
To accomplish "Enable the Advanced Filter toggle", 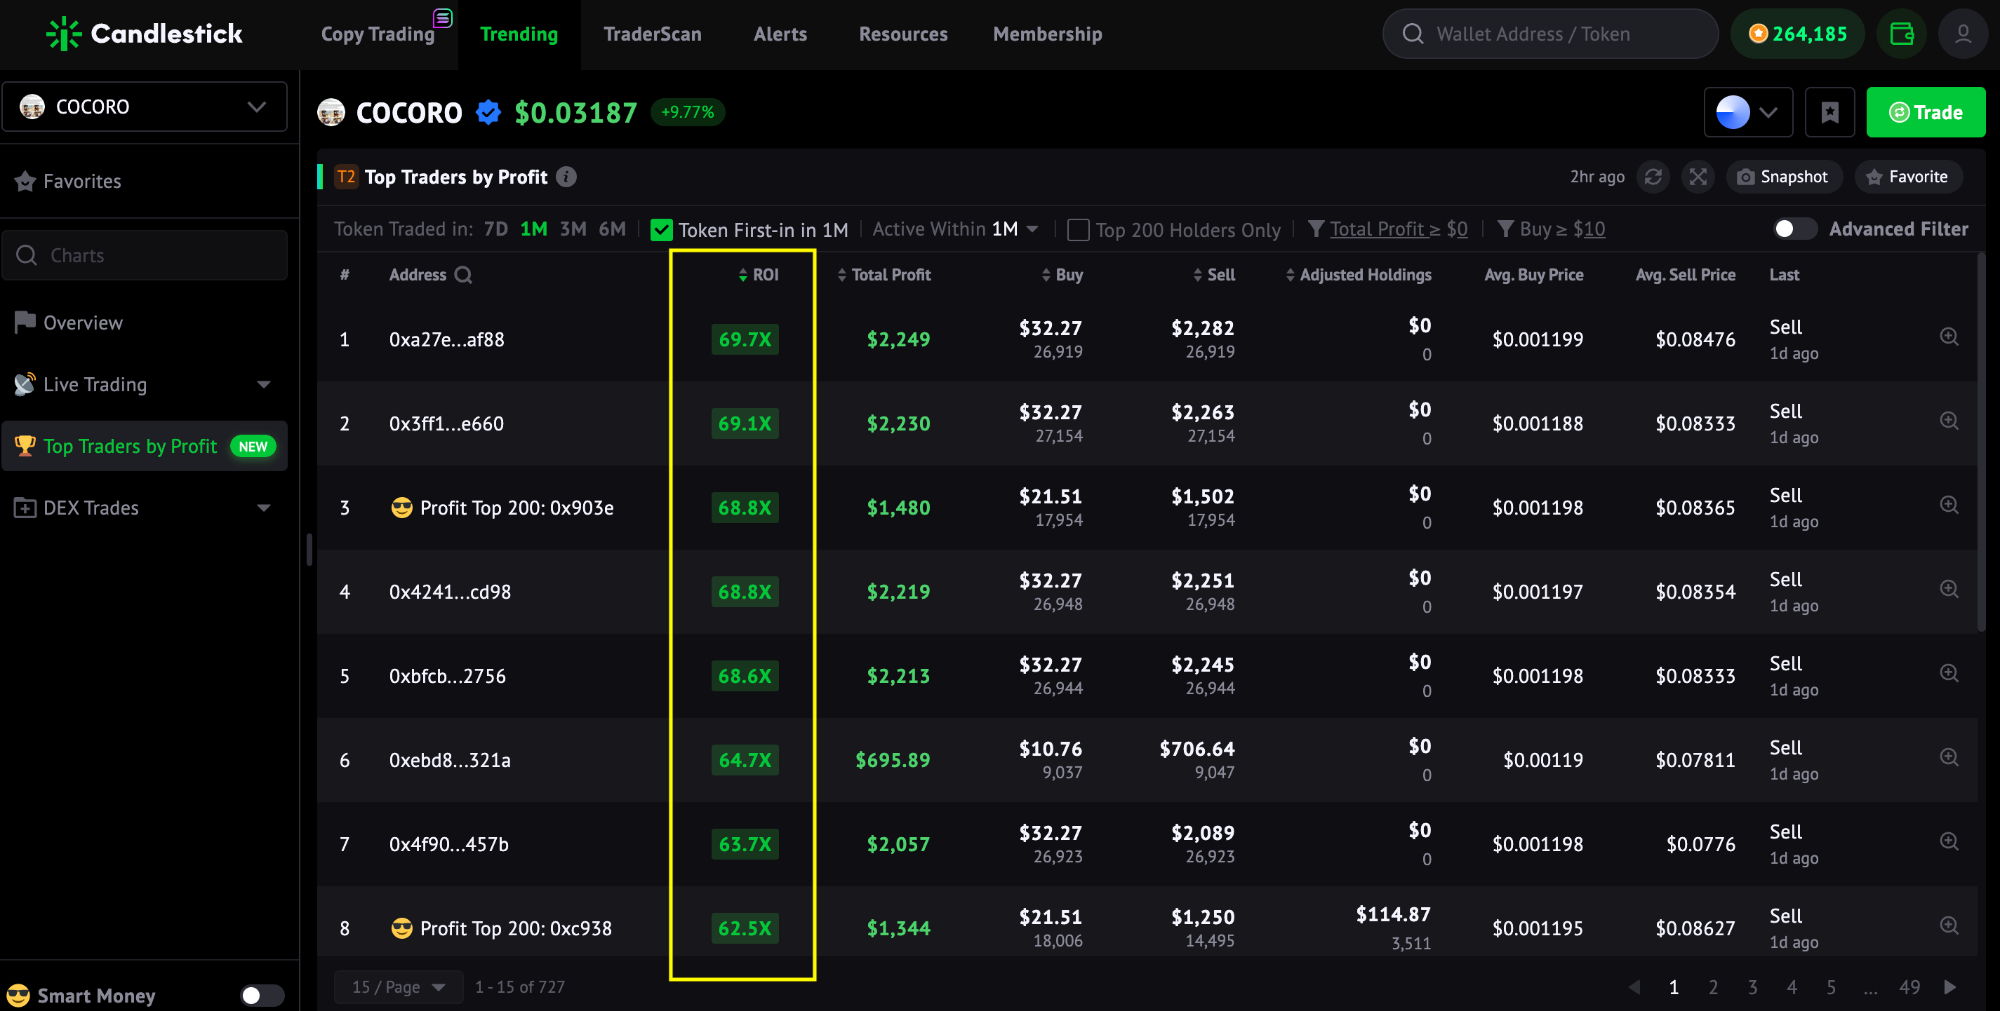I will 1794,229.
